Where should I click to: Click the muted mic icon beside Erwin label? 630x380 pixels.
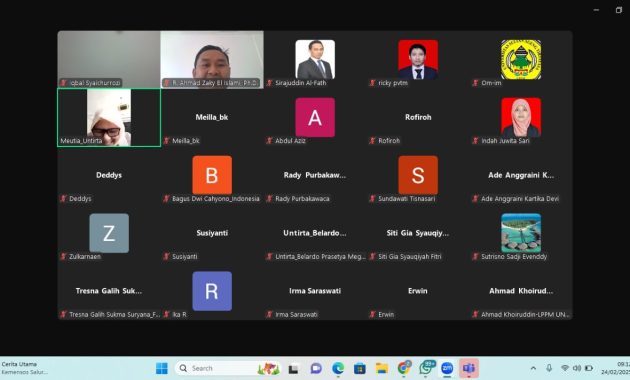pos(372,315)
